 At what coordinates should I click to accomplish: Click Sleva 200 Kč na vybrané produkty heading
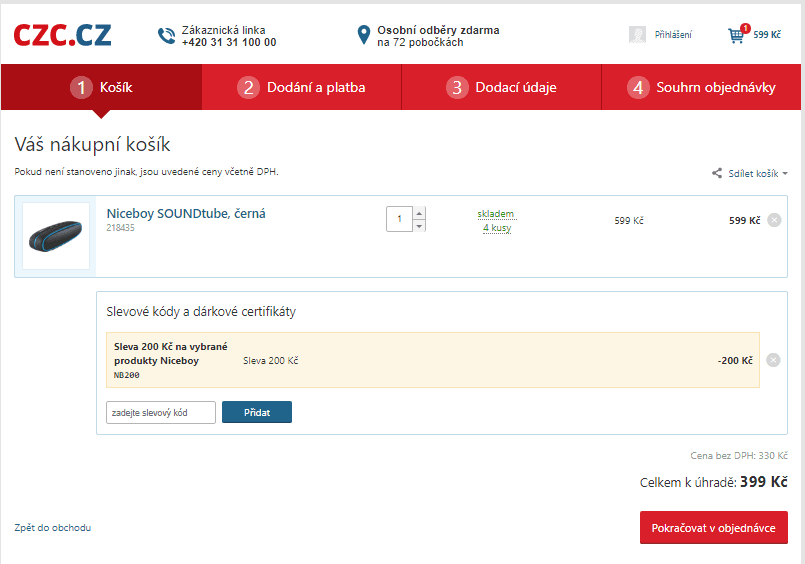pos(170,354)
